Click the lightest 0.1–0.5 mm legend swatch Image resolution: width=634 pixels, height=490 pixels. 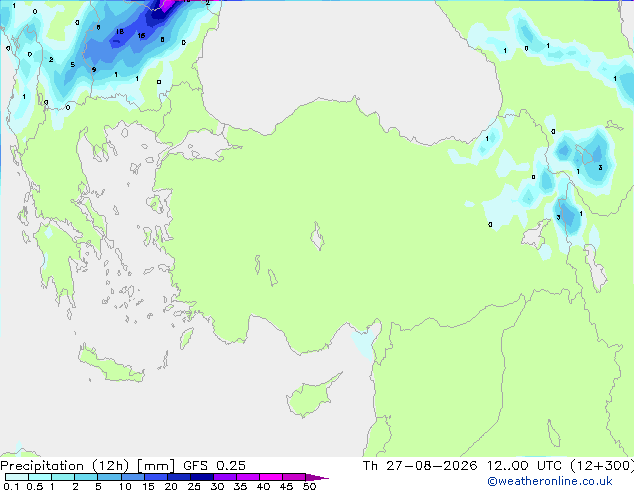tap(17, 477)
